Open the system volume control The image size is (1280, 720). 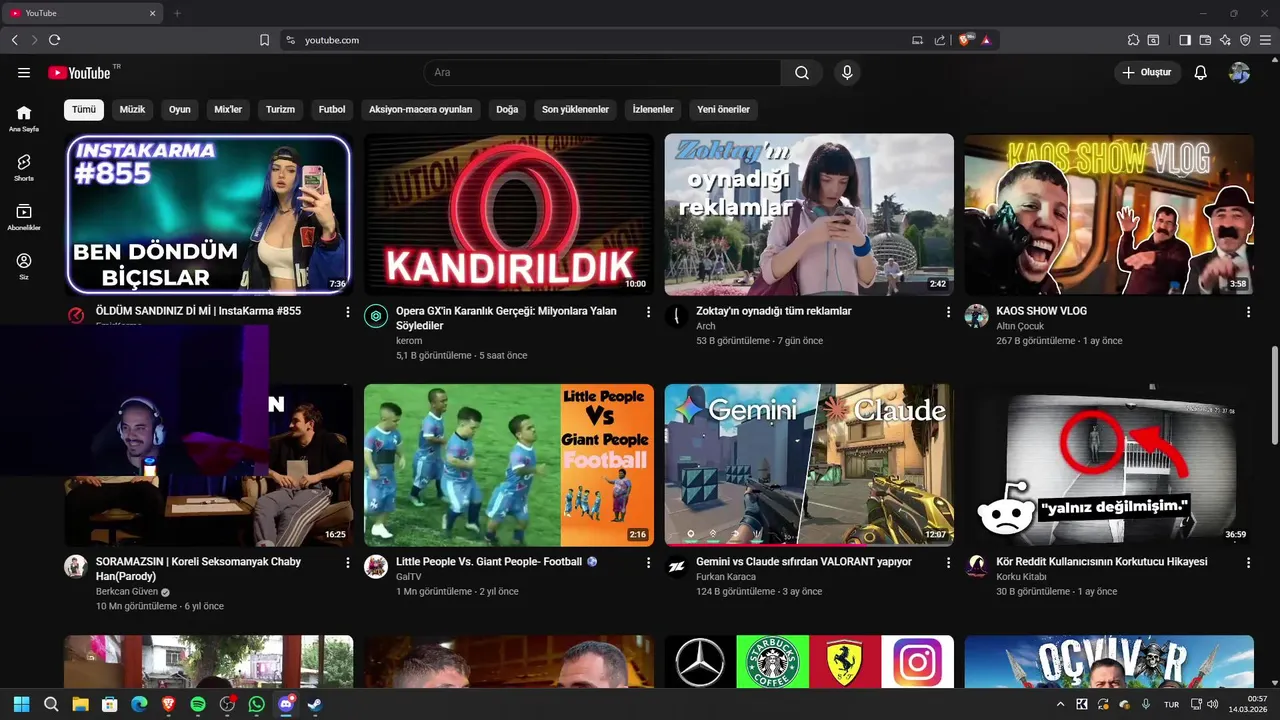[x=1213, y=704]
